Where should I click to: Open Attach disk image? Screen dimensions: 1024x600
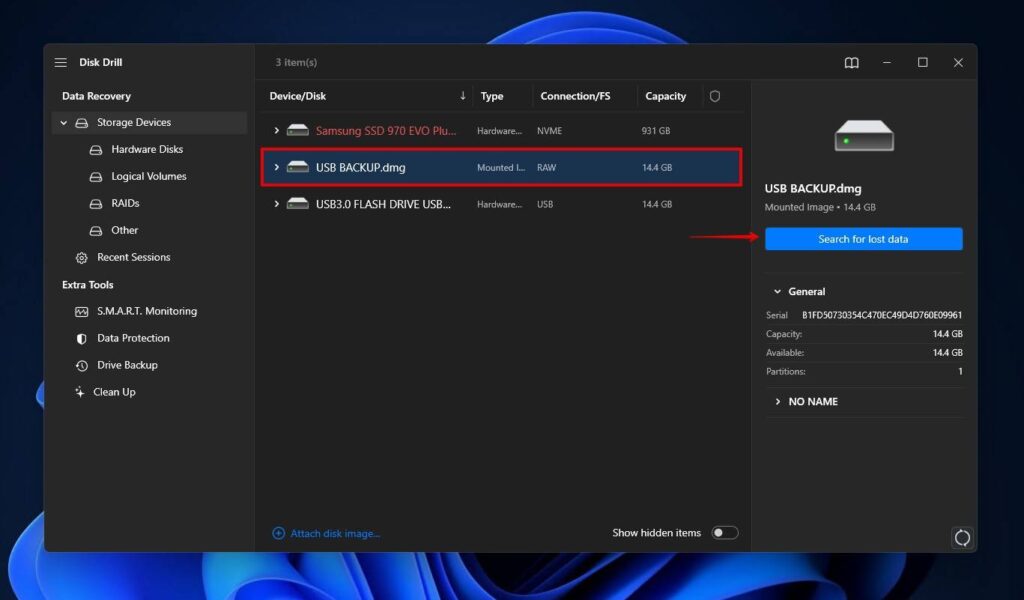[x=333, y=533]
